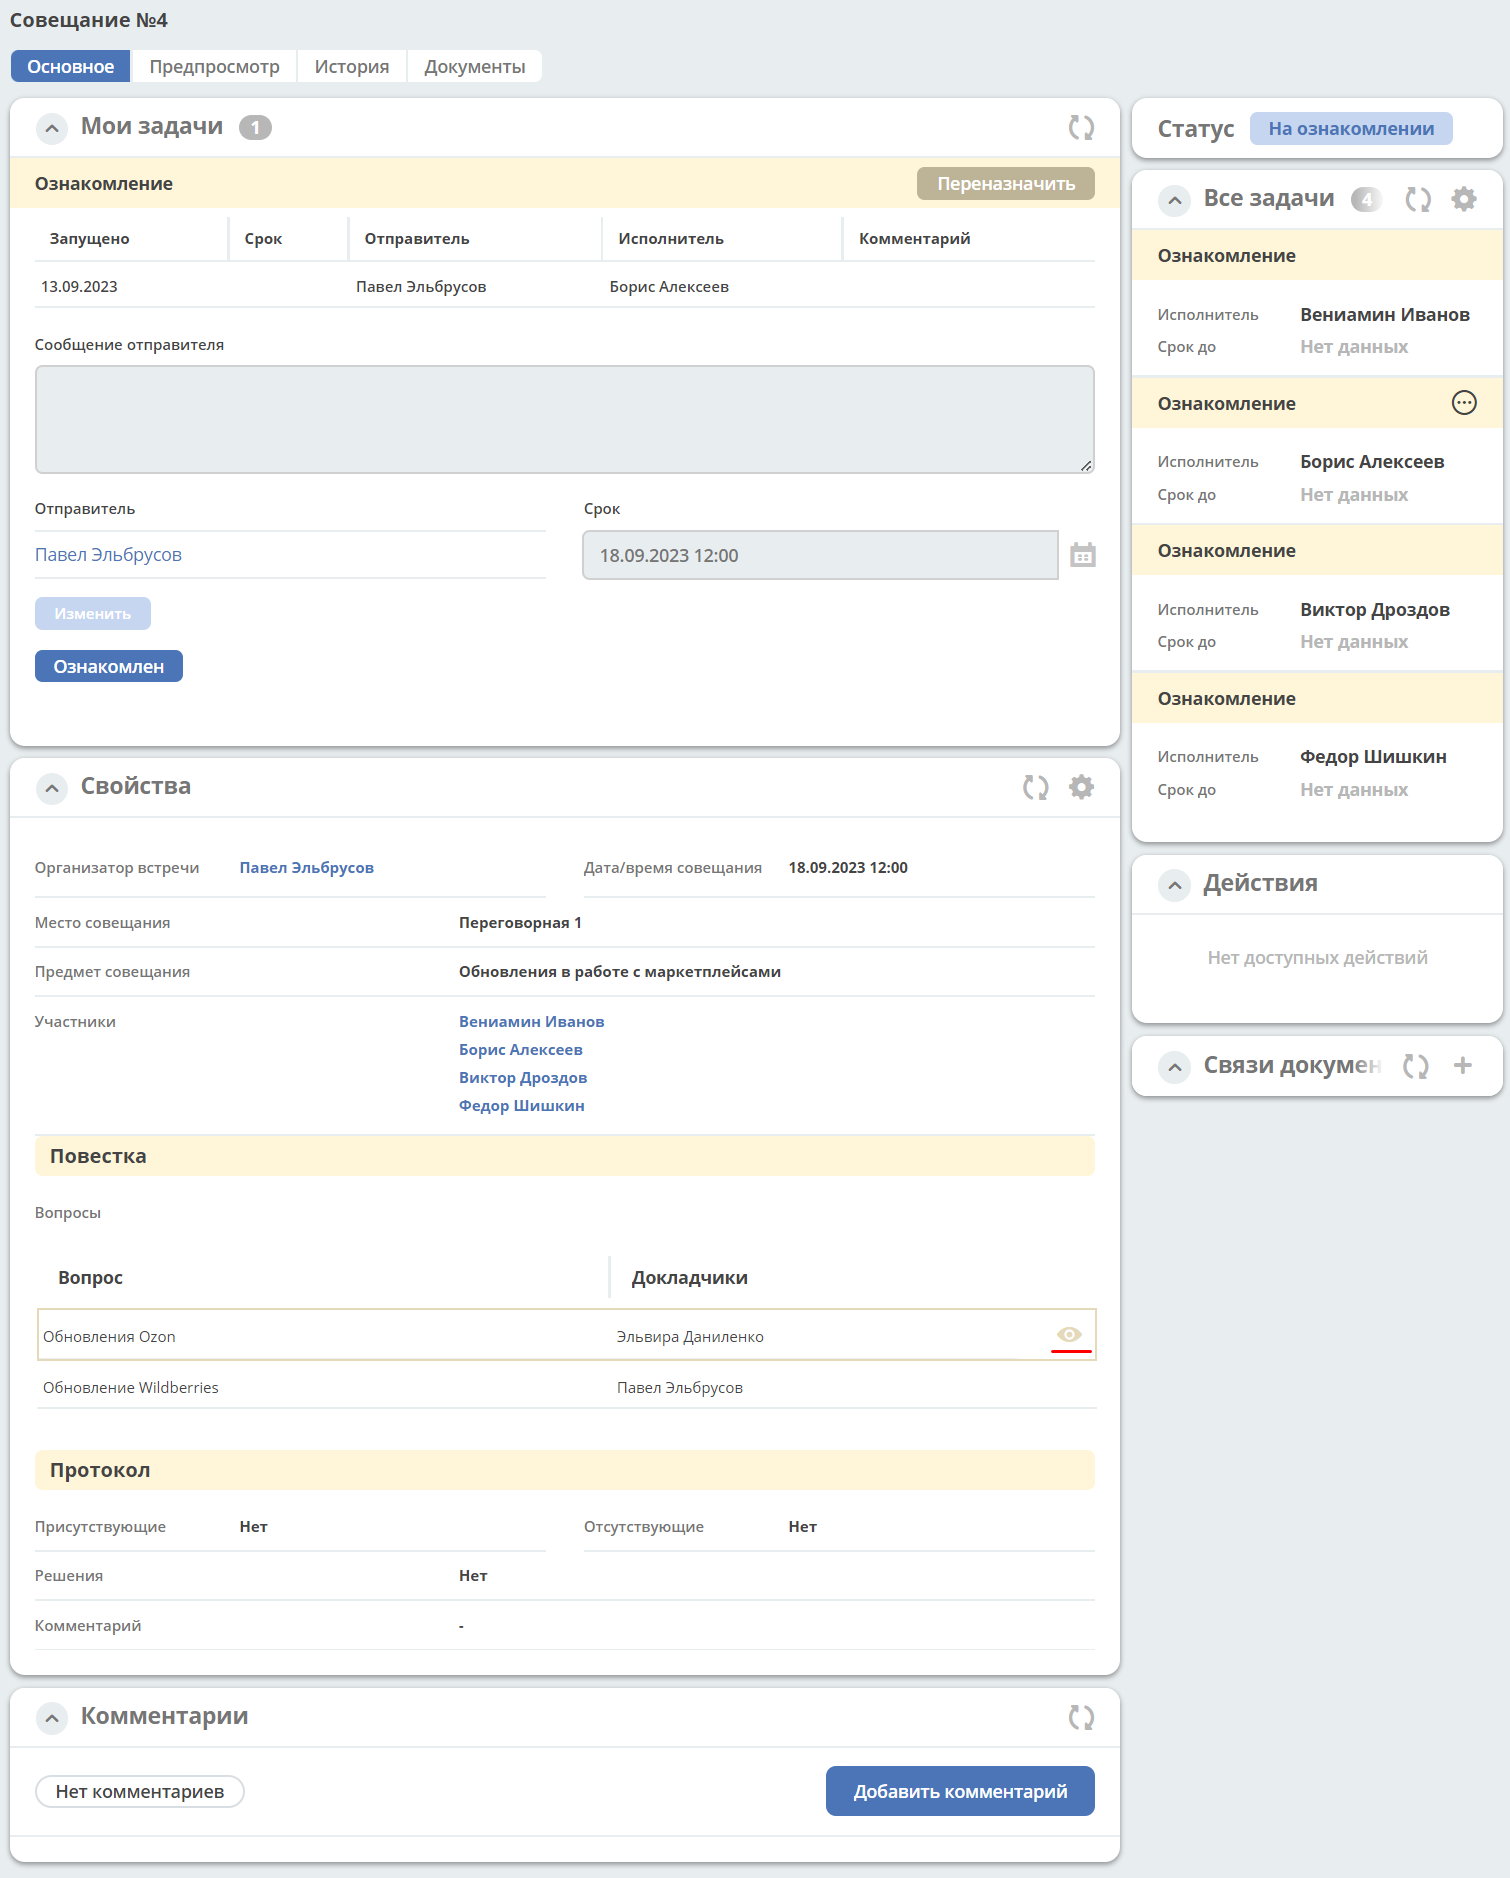Switch to the Основное tab
The width and height of the screenshot is (1510, 1878).
pos(71,66)
